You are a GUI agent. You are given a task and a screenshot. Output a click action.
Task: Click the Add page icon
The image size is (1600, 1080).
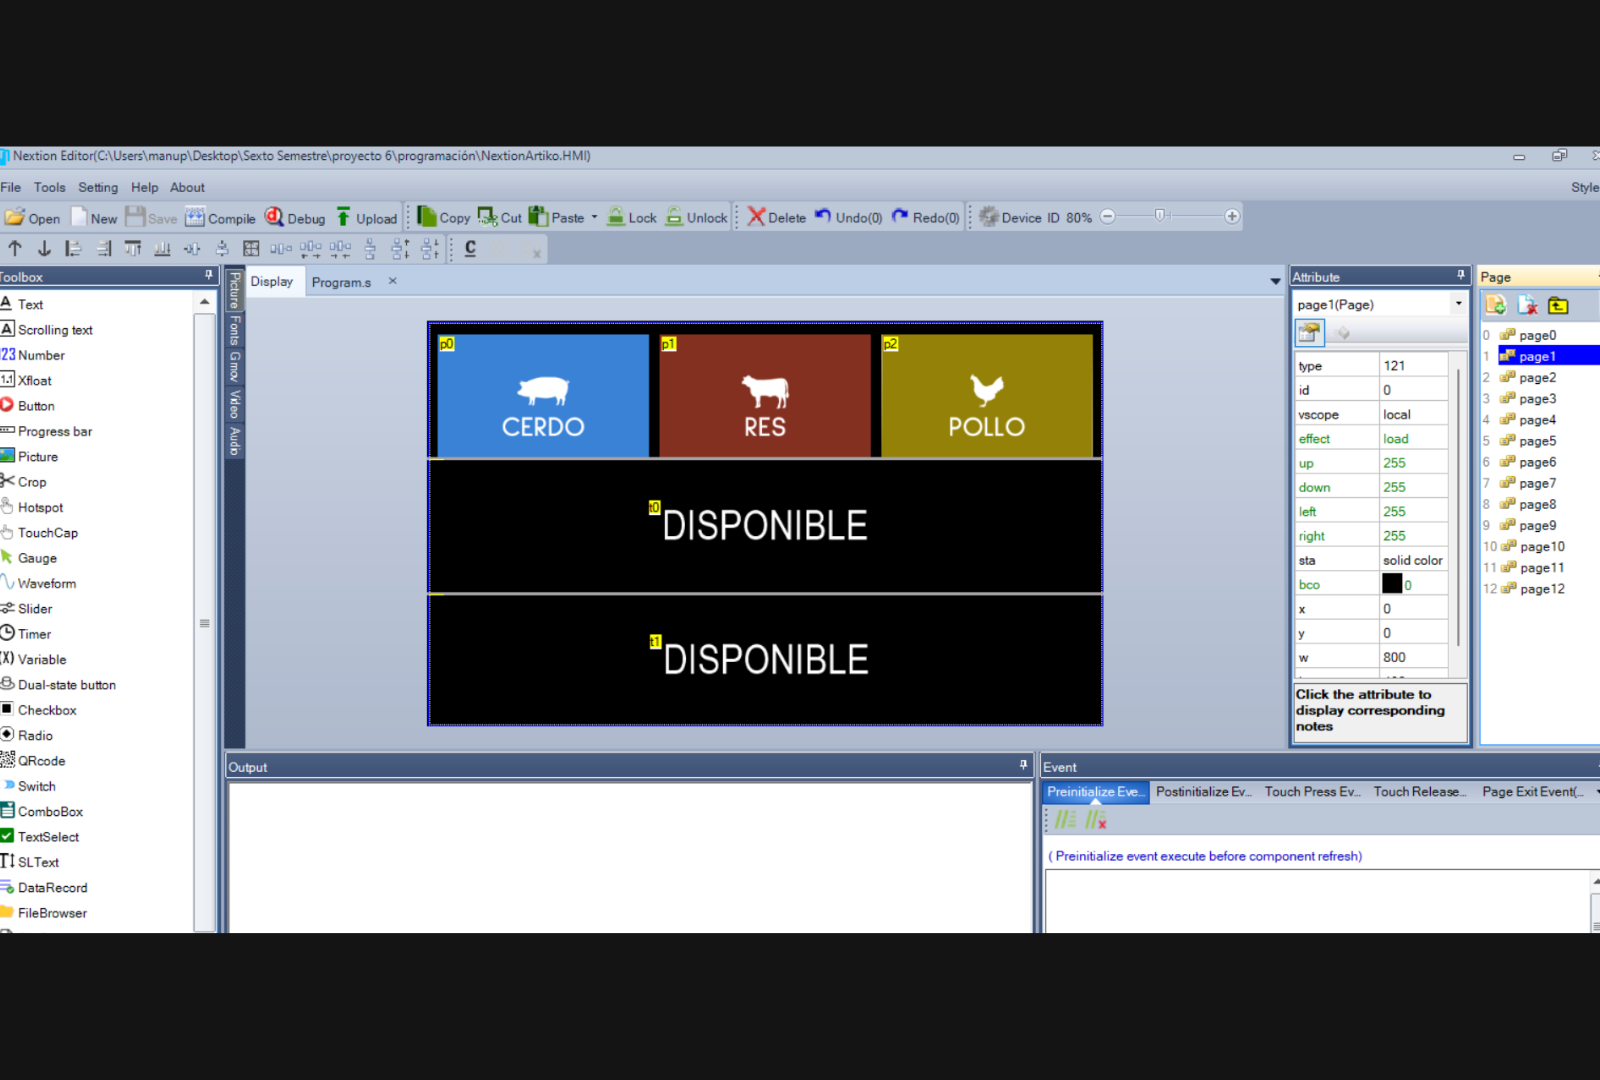click(1496, 305)
